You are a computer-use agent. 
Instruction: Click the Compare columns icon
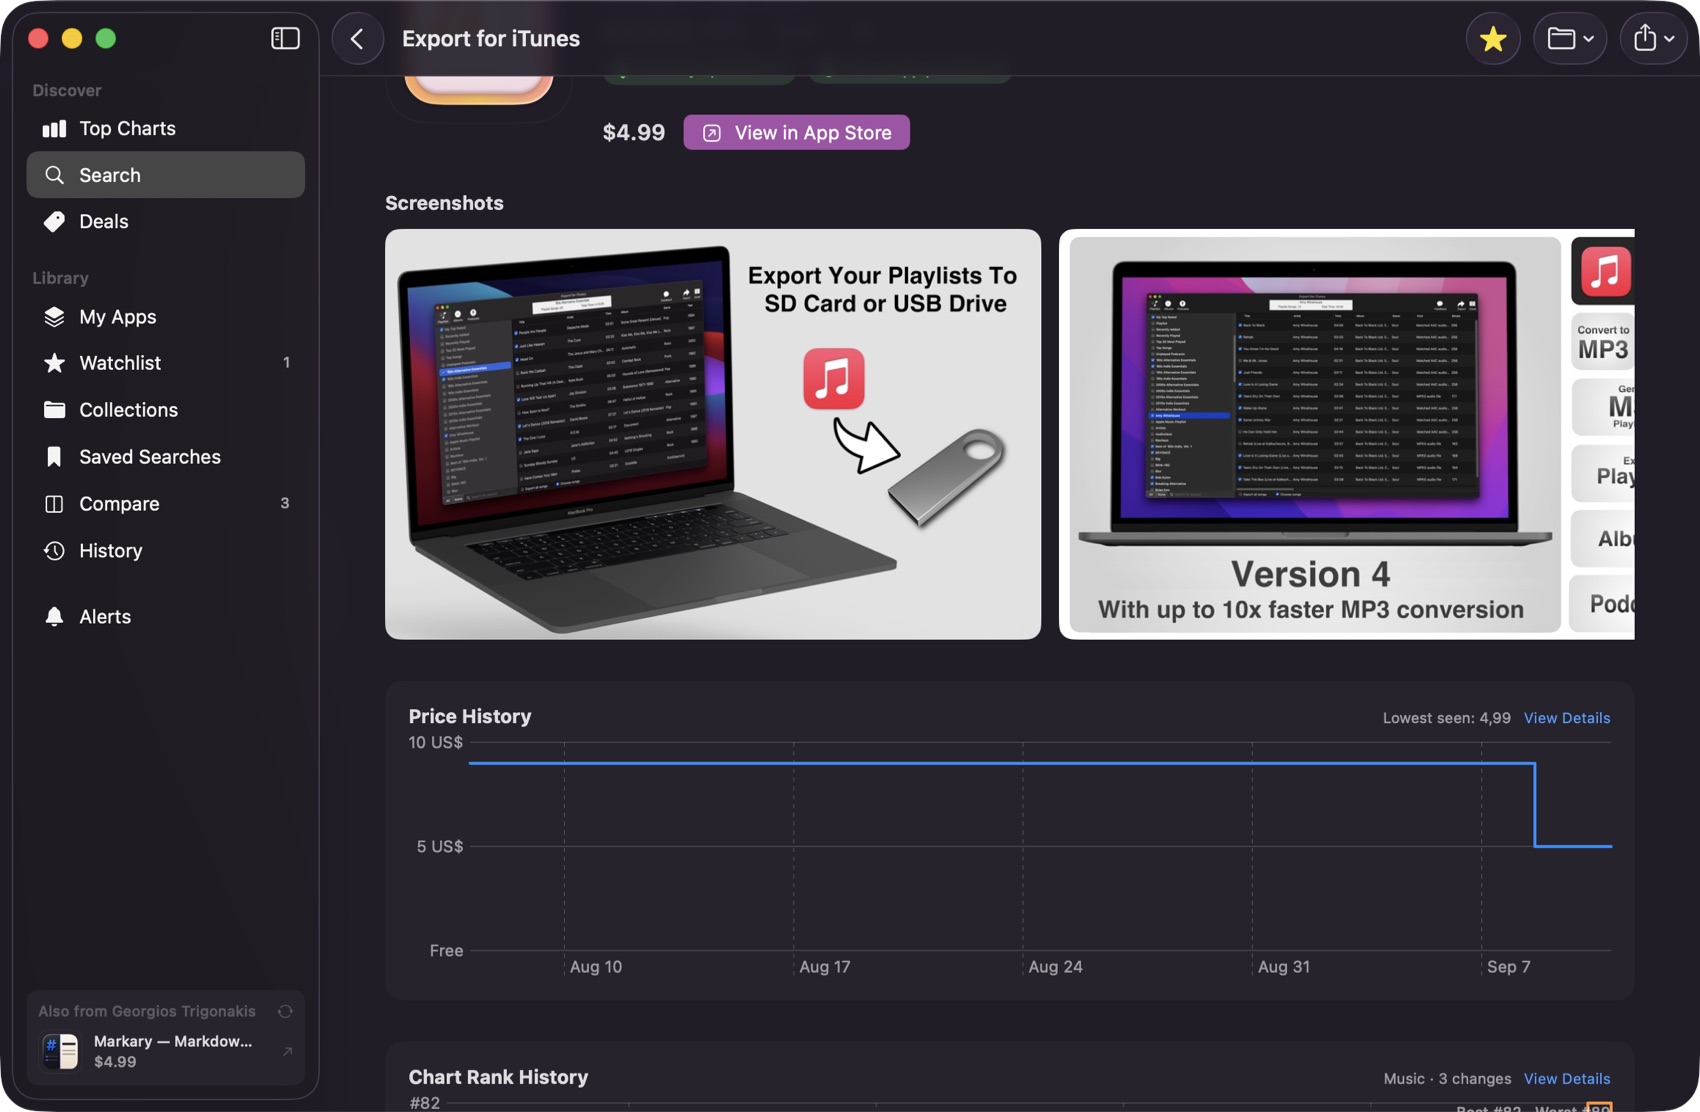54,504
